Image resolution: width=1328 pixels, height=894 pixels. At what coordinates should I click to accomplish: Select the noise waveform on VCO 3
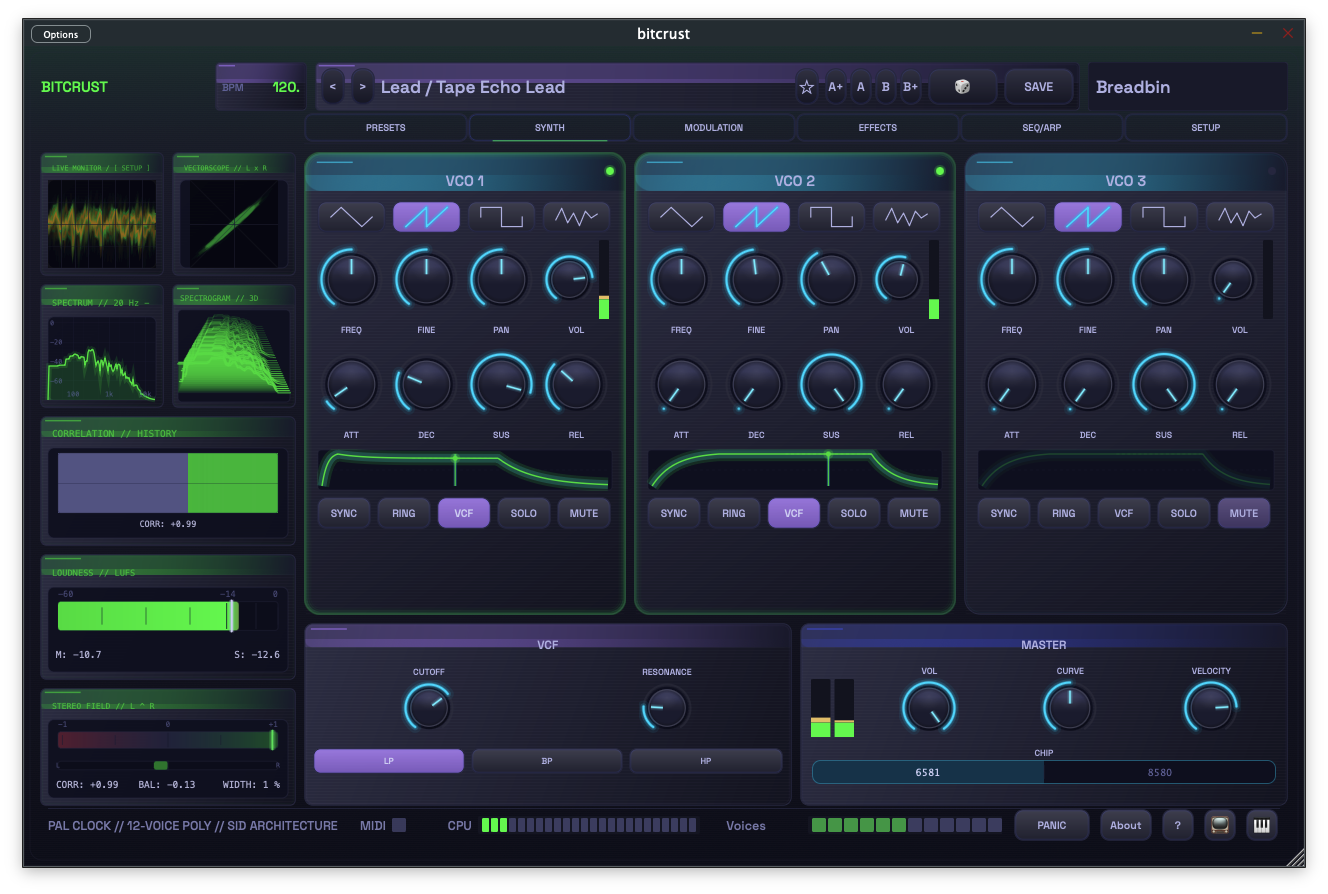click(x=1239, y=216)
